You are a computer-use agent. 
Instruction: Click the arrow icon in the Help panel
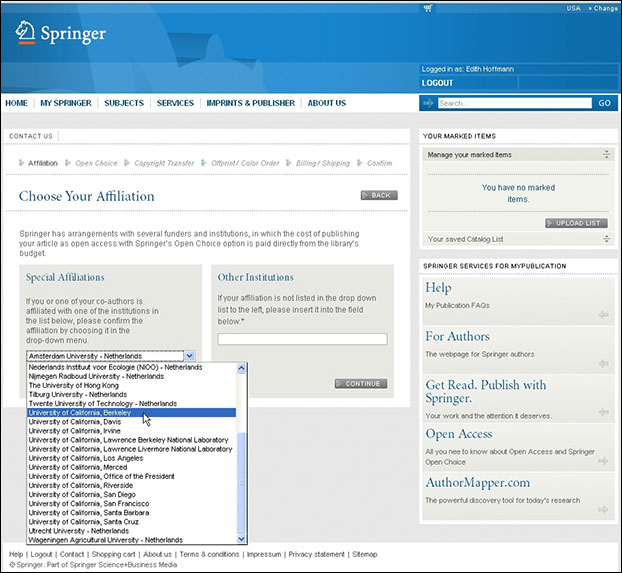(603, 315)
